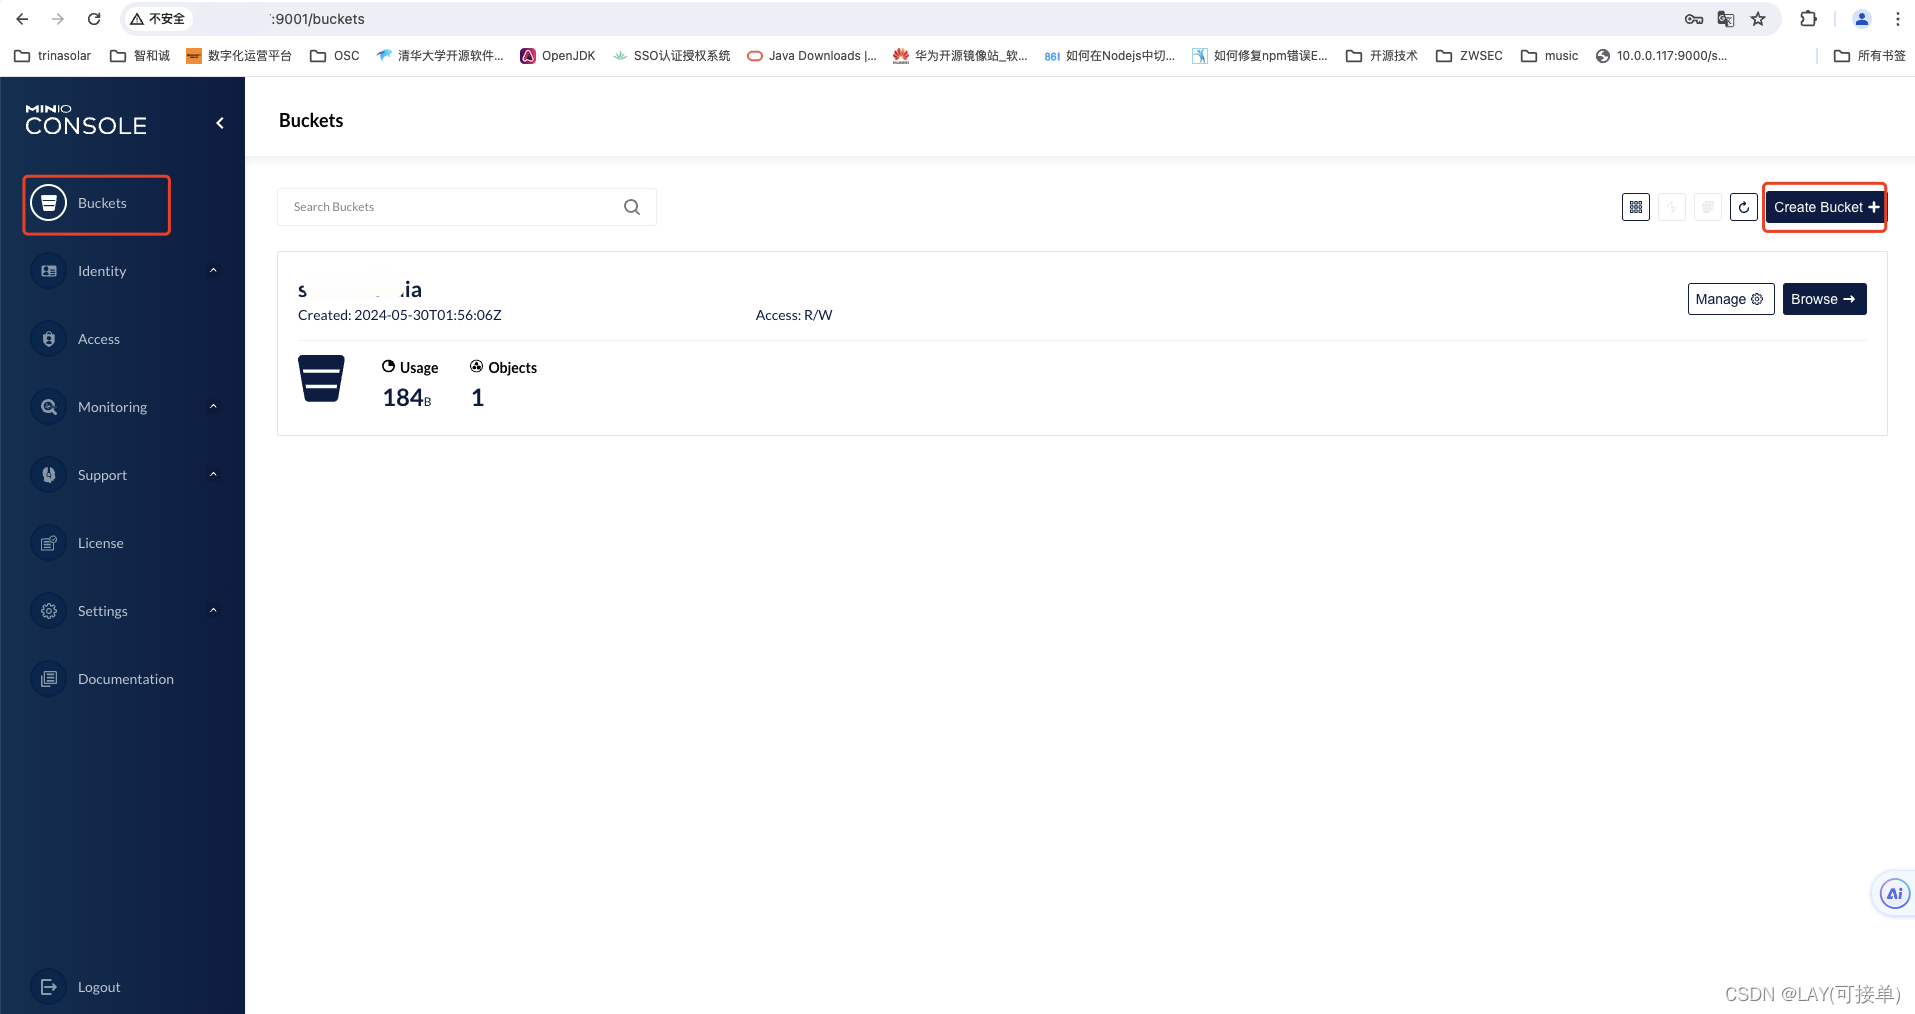Image resolution: width=1915 pixels, height=1014 pixels.
Task: Click the Logout option at the bottom
Action: point(98,986)
